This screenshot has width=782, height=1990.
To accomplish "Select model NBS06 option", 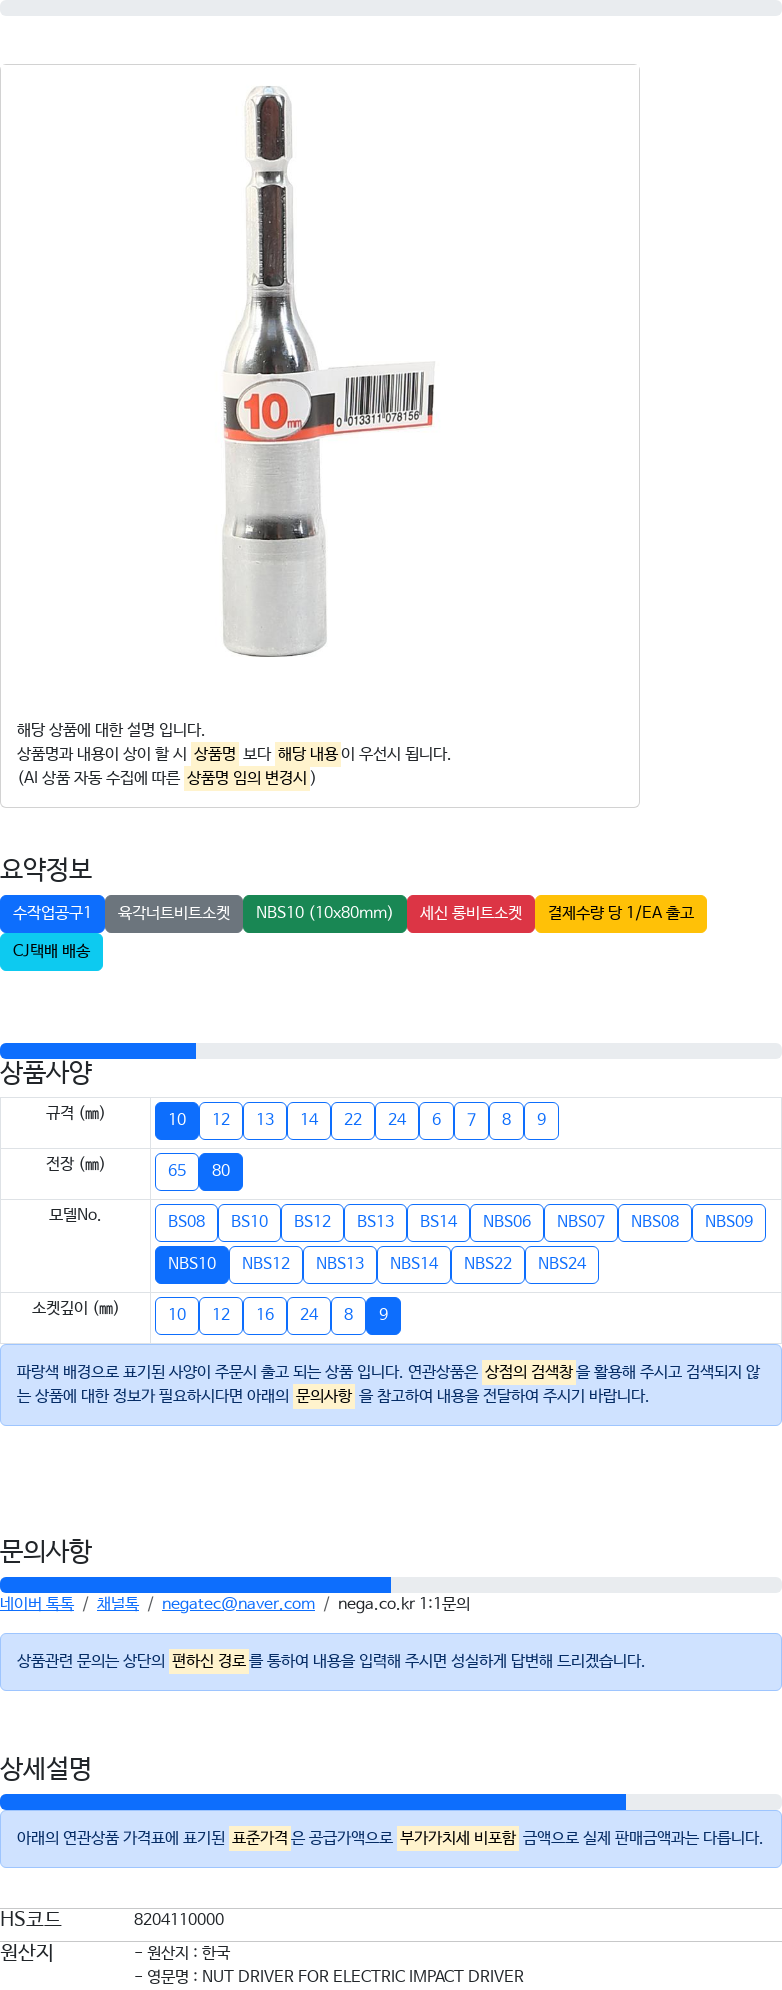I will click(507, 1222).
